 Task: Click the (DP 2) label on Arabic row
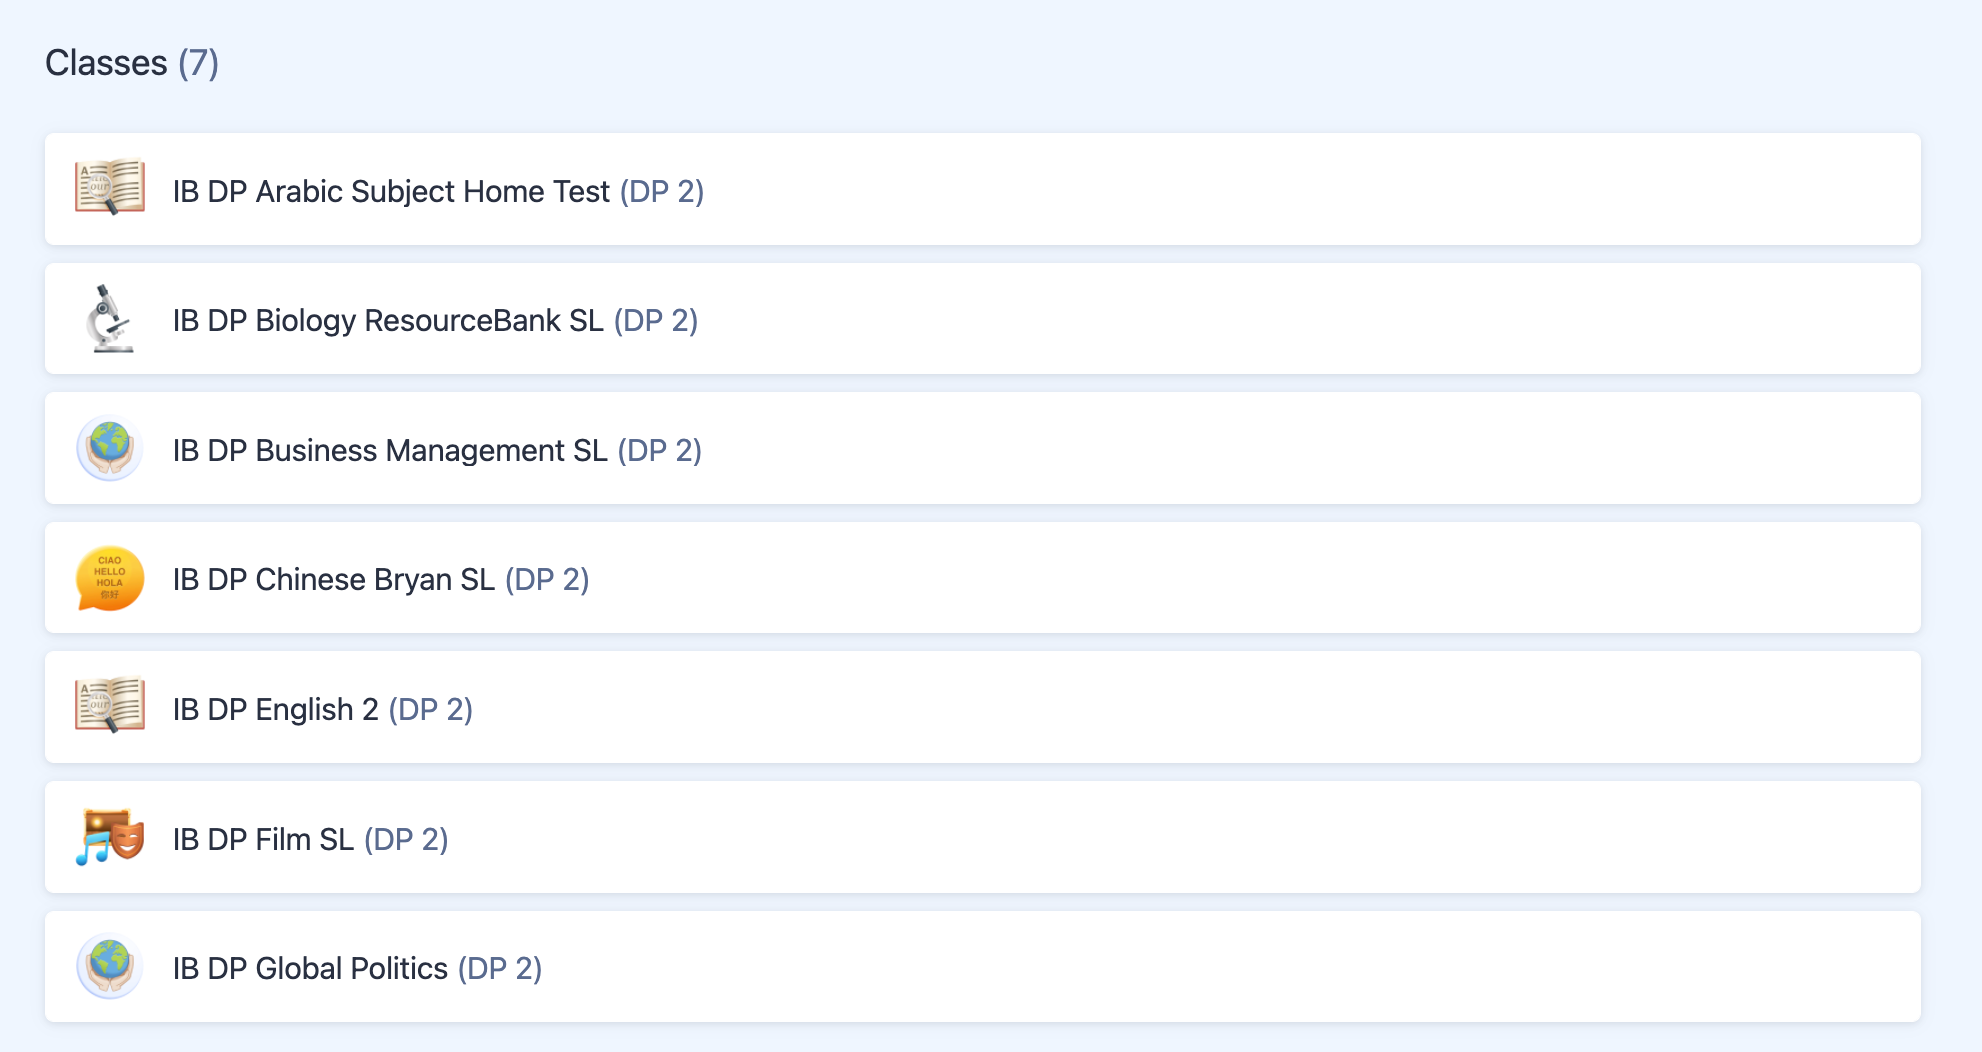(x=662, y=191)
